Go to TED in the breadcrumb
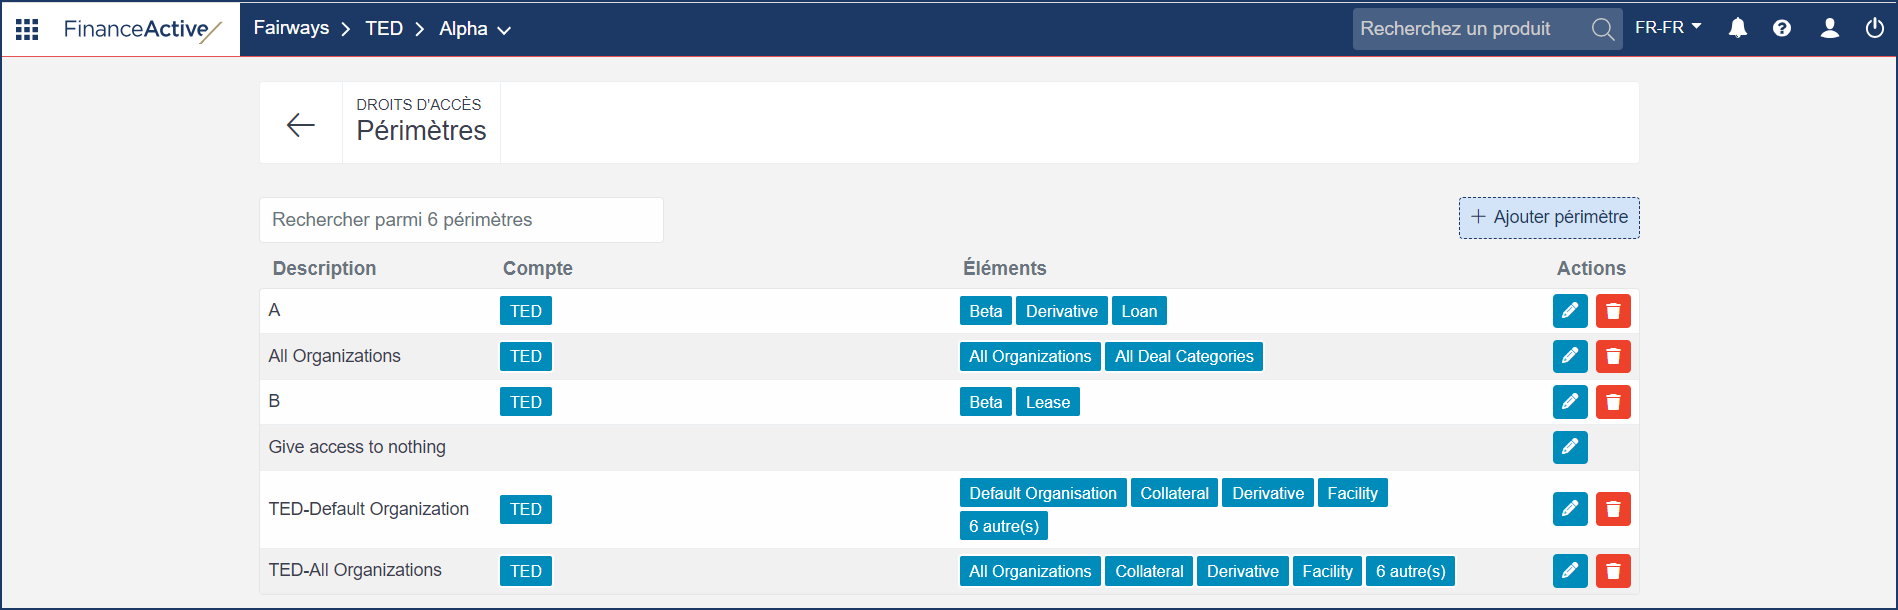Screen dimensions: 1898x610 point(384,29)
